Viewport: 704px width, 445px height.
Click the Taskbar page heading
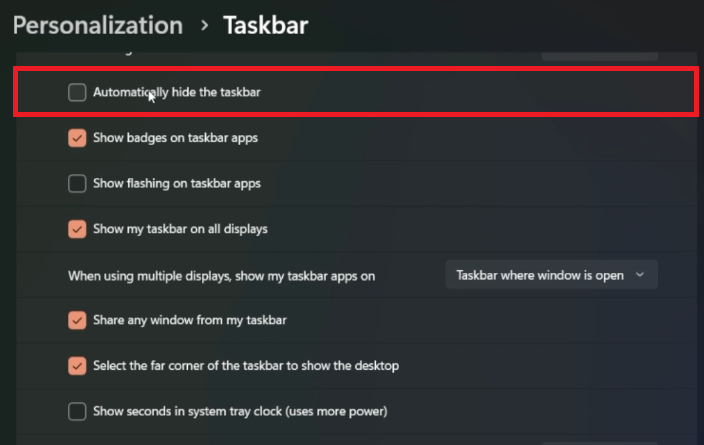click(267, 25)
